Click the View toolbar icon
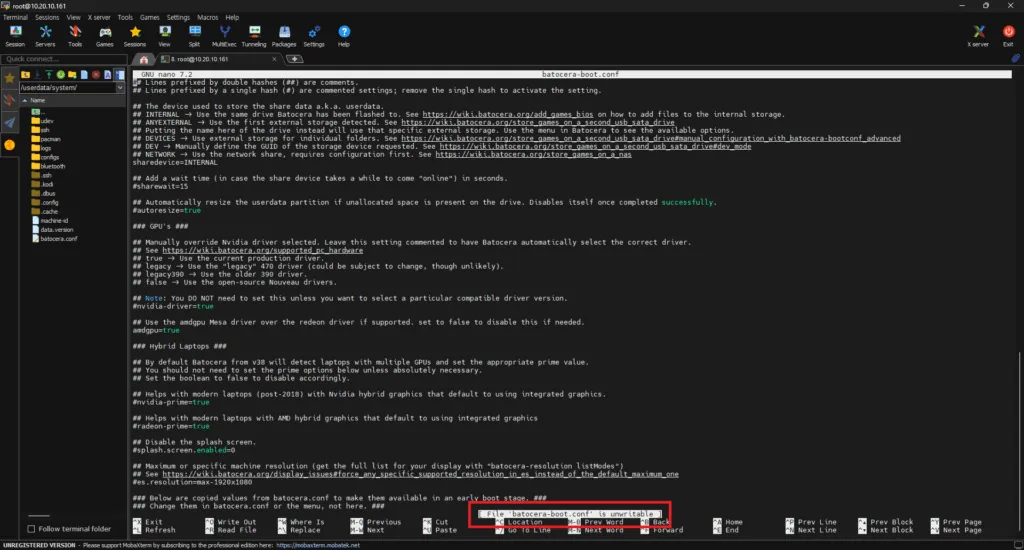The width and height of the screenshot is (1024, 550). 165,36
